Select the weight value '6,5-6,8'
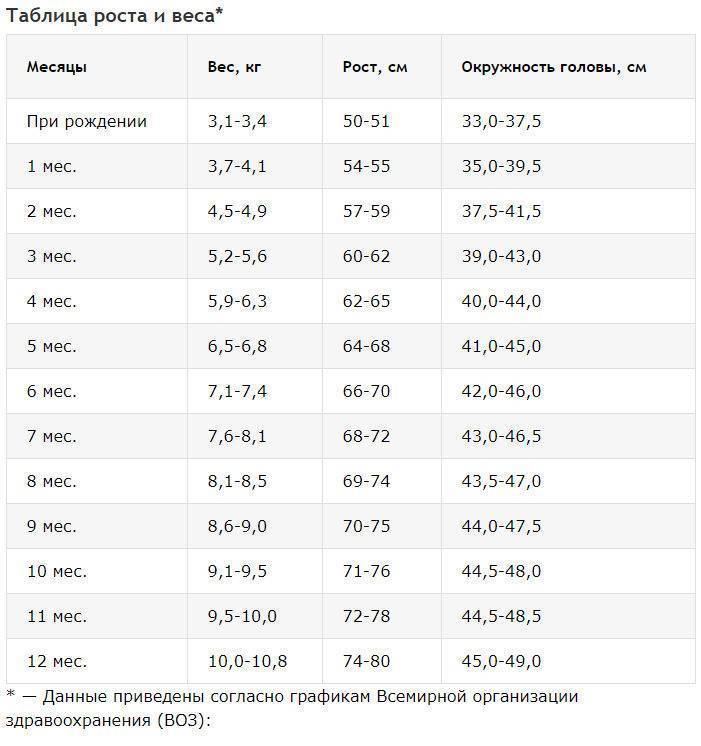 click(237, 346)
